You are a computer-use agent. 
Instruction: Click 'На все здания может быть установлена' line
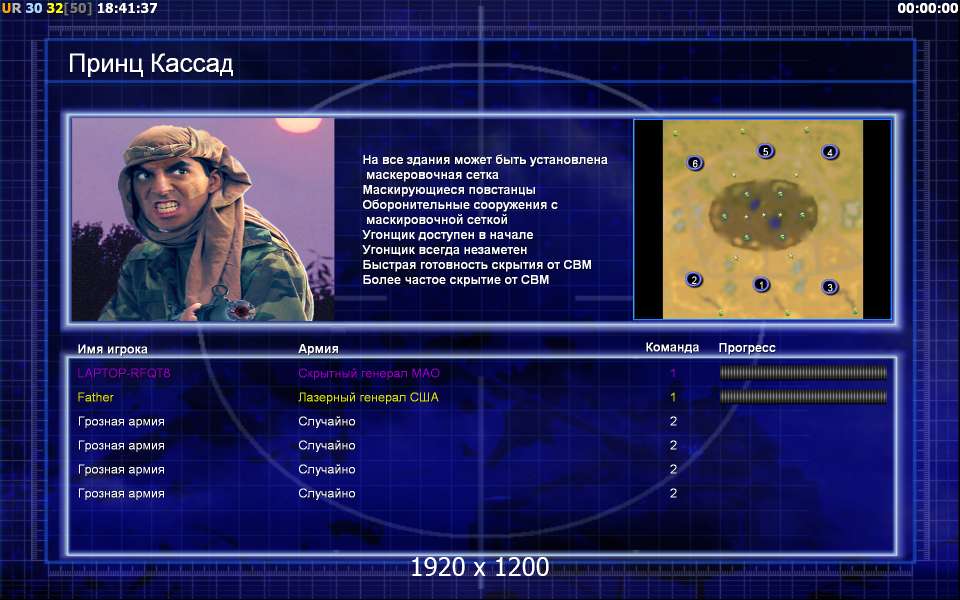(x=485, y=160)
